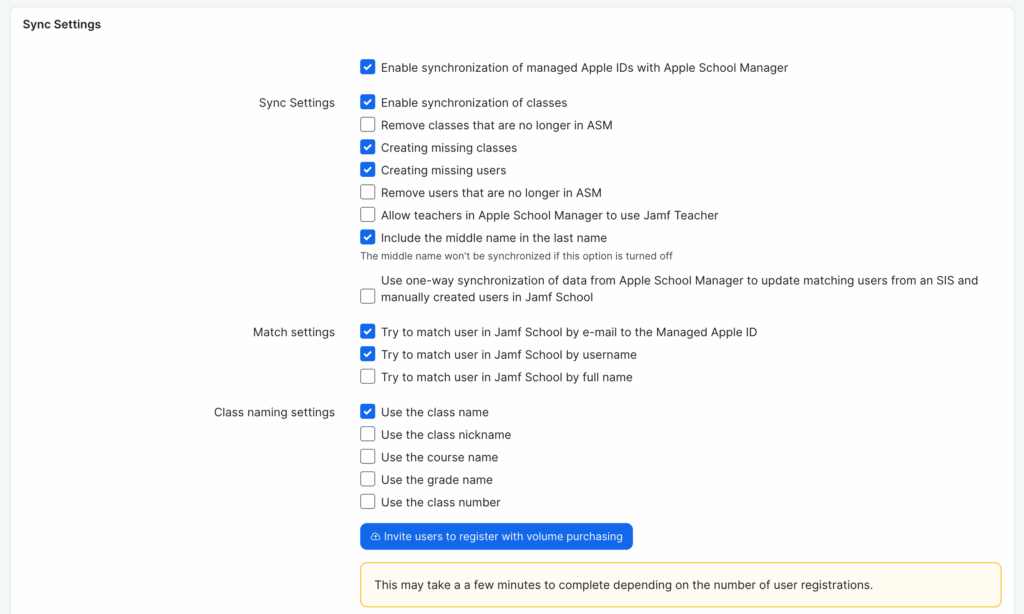Disable the Enable synchronization of classes checkbox
The image size is (1024, 614).
coord(368,102)
